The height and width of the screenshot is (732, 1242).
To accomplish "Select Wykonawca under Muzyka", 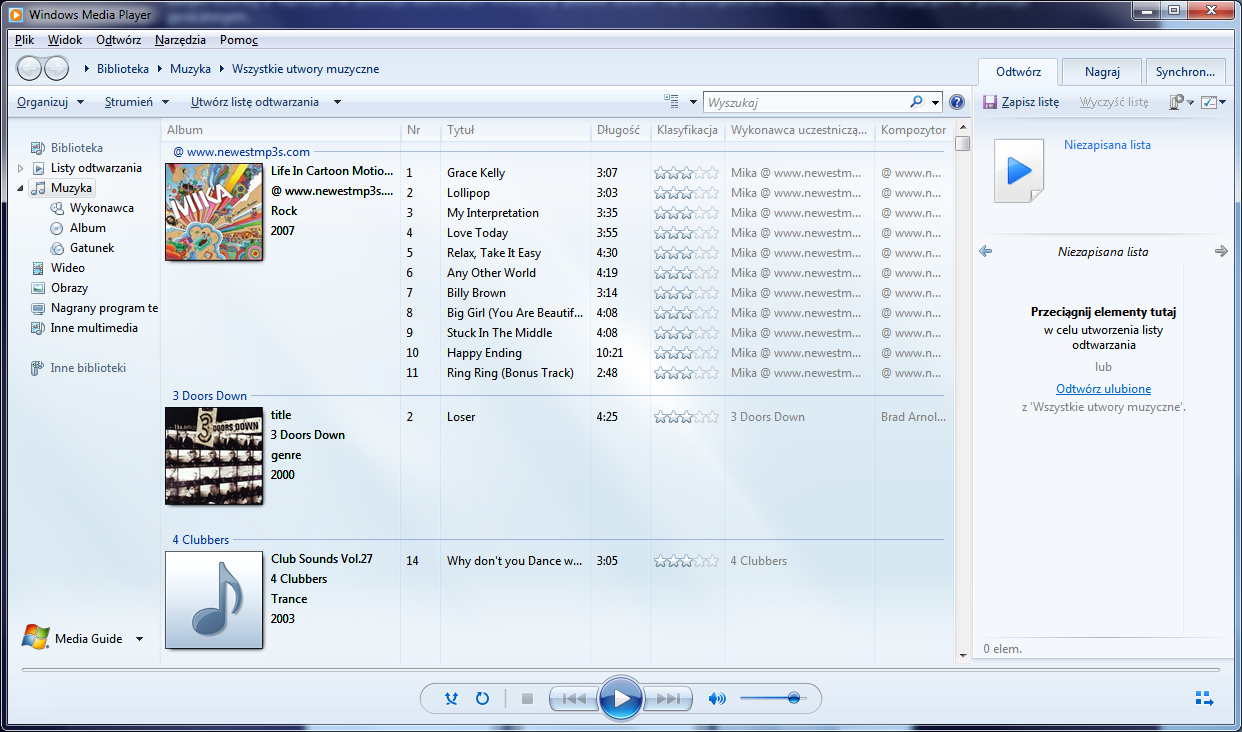I will (x=102, y=208).
